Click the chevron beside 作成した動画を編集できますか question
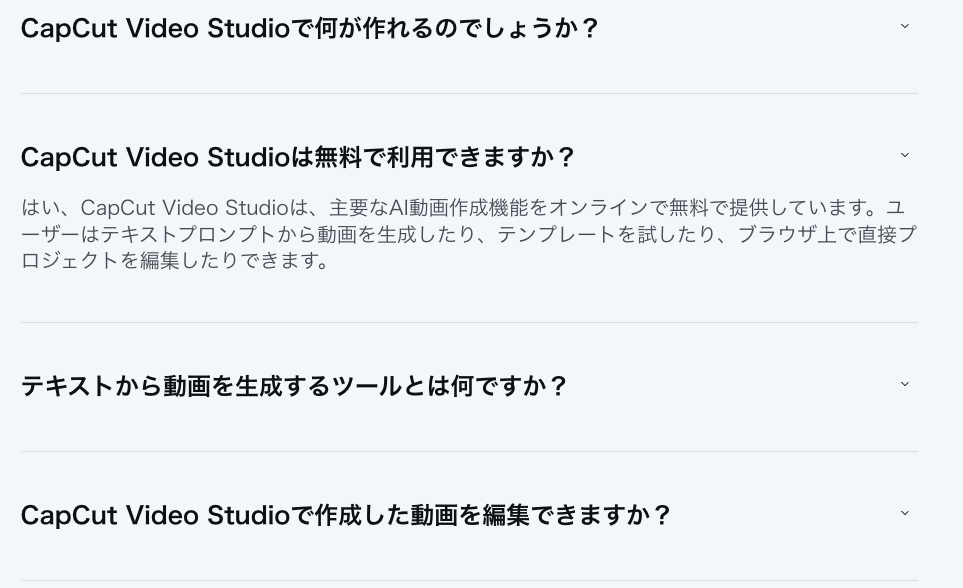Image resolution: width=963 pixels, height=588 pixels. pyautogui.click(x=904, y=514)
